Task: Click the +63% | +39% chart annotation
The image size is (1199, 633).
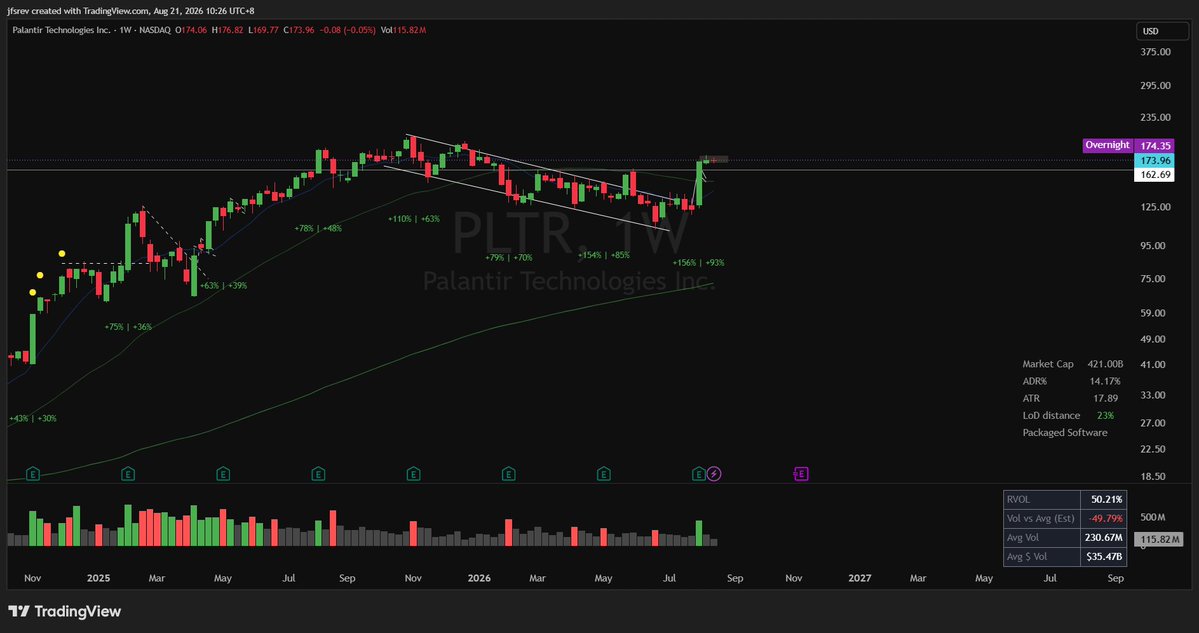Action: pos(223,285)
